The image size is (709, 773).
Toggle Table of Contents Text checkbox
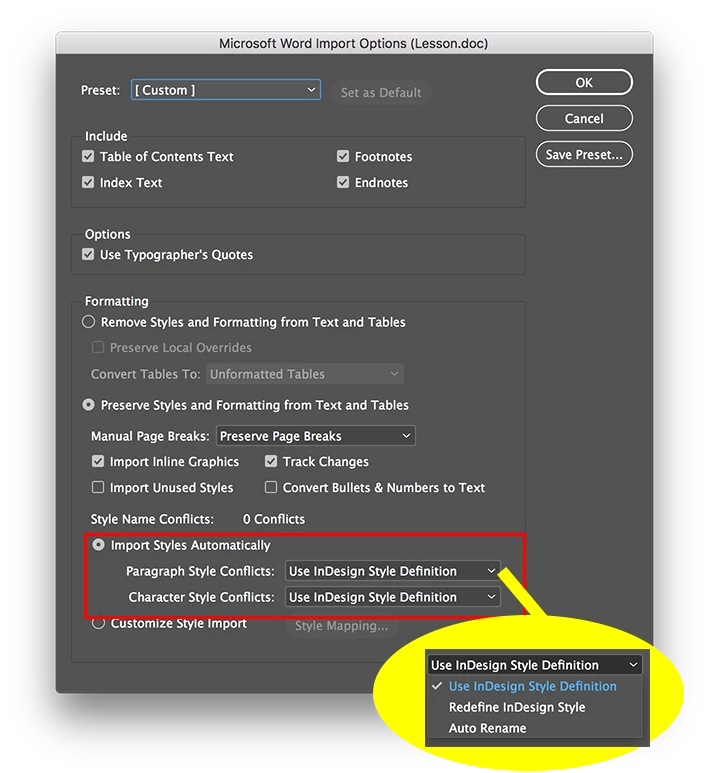tap(88, 156)
